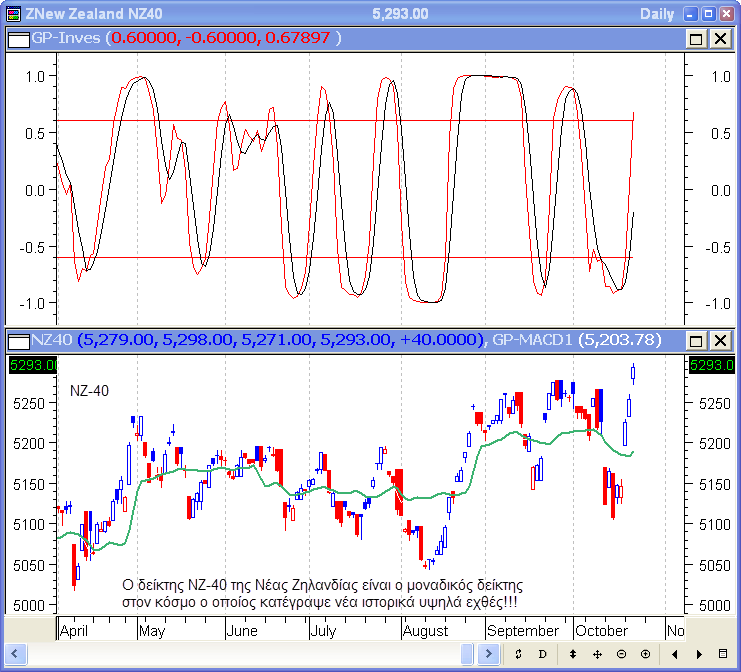Click the four-way arrows pan icon
The width and height of the screenshot is (741, 672).
(597, 654)
